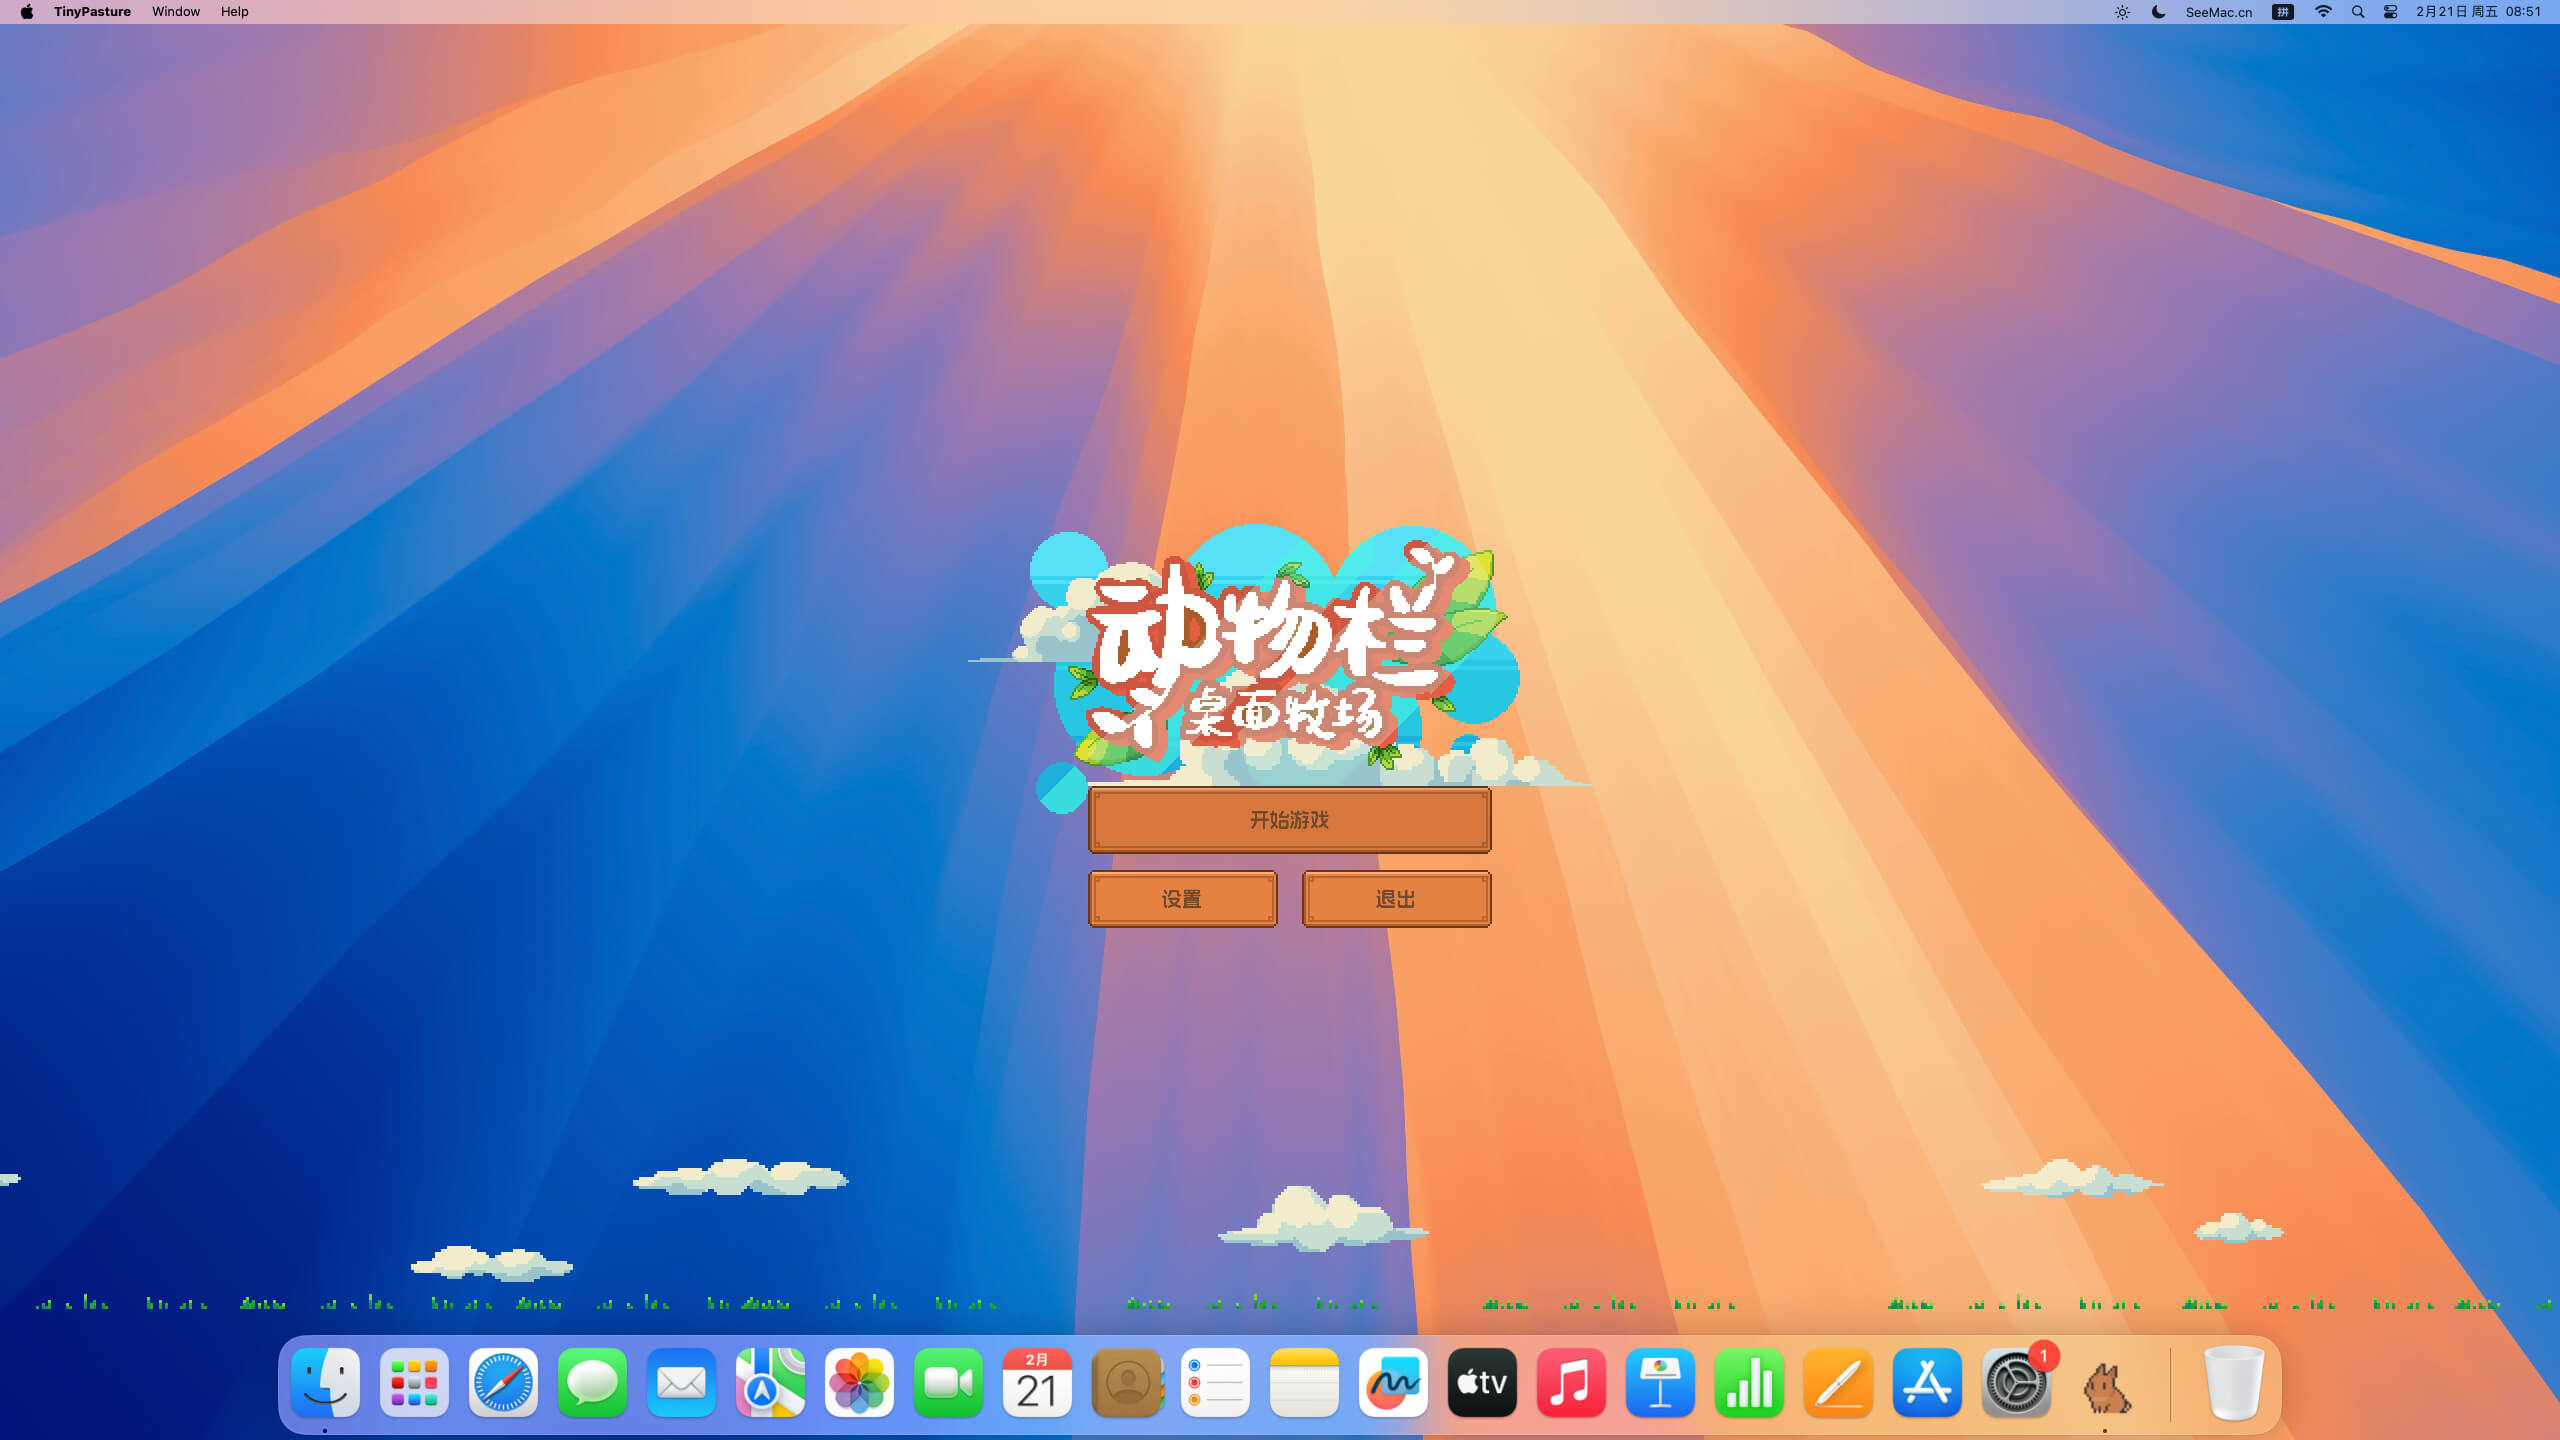Launch FaceTime from the Dock
The height and width of the screenshot is (1440, 2560).
(948, 1383)
